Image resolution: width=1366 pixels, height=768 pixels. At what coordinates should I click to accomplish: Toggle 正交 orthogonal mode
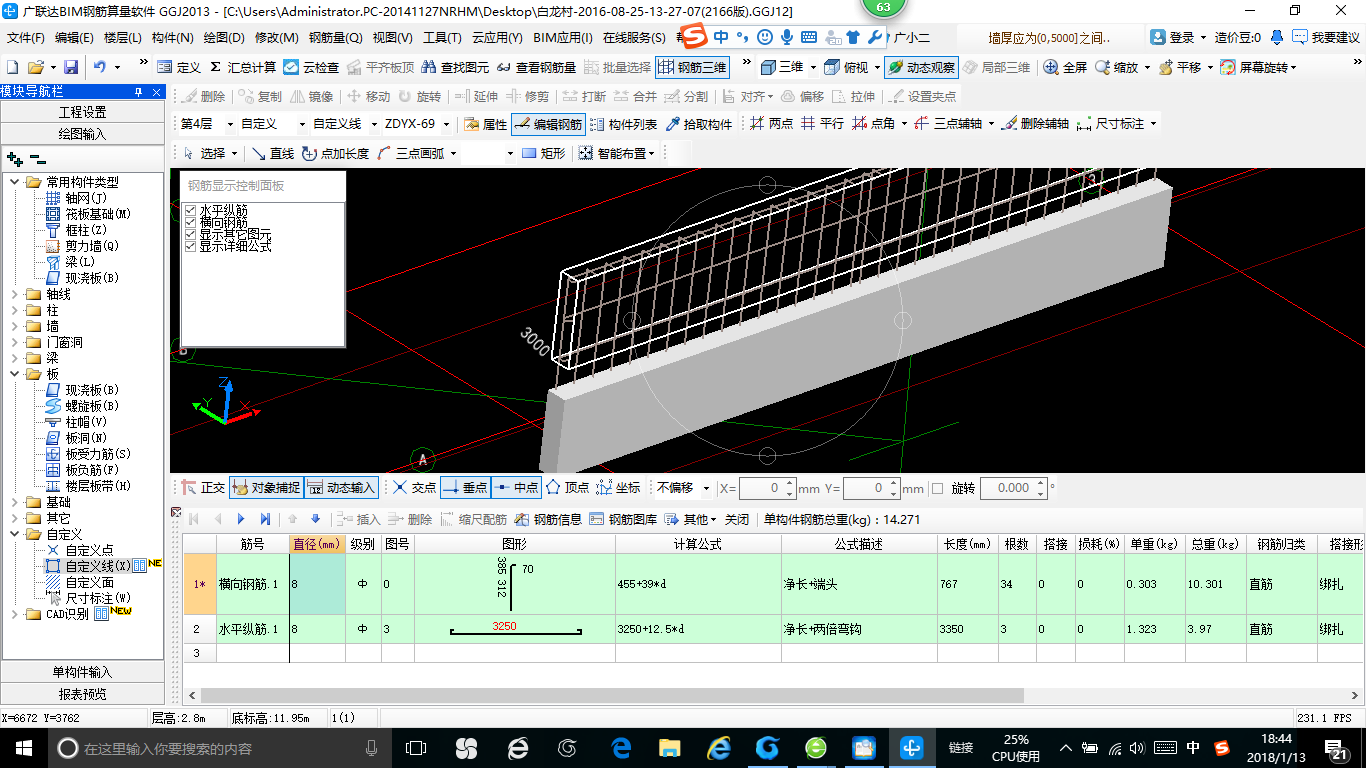[x=204, y=488]
